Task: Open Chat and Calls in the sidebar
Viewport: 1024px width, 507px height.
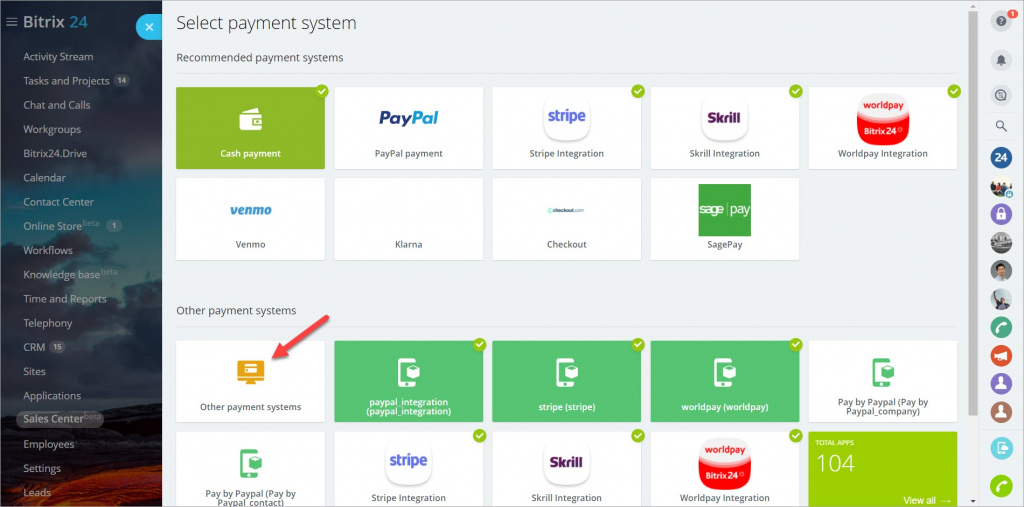Action: pyautogui.click(x=57, y=105)
